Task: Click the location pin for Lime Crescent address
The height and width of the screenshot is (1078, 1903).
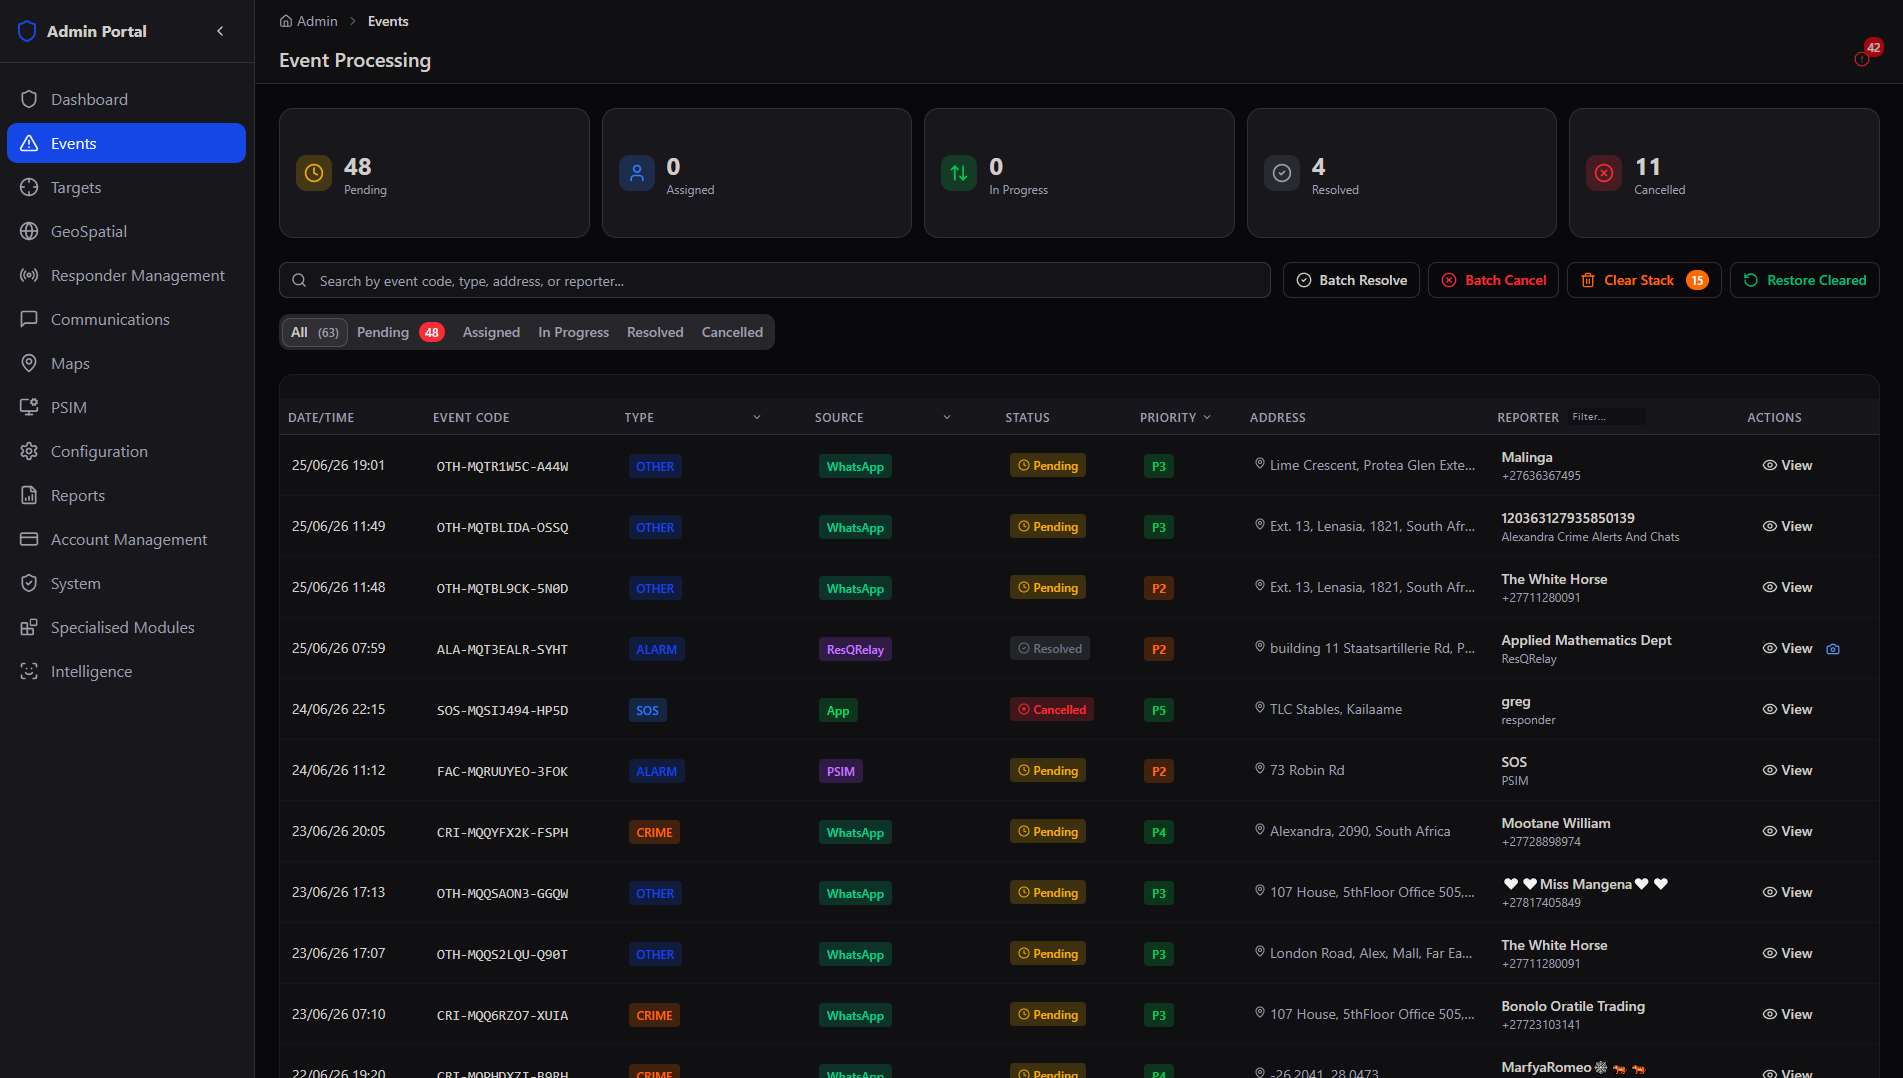Action: click(x=1260, y=464)
